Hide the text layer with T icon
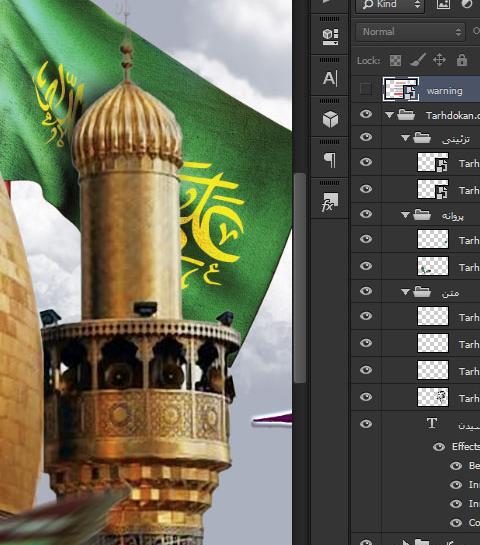This screenshot has height=545, width=480. coord(366,424)
